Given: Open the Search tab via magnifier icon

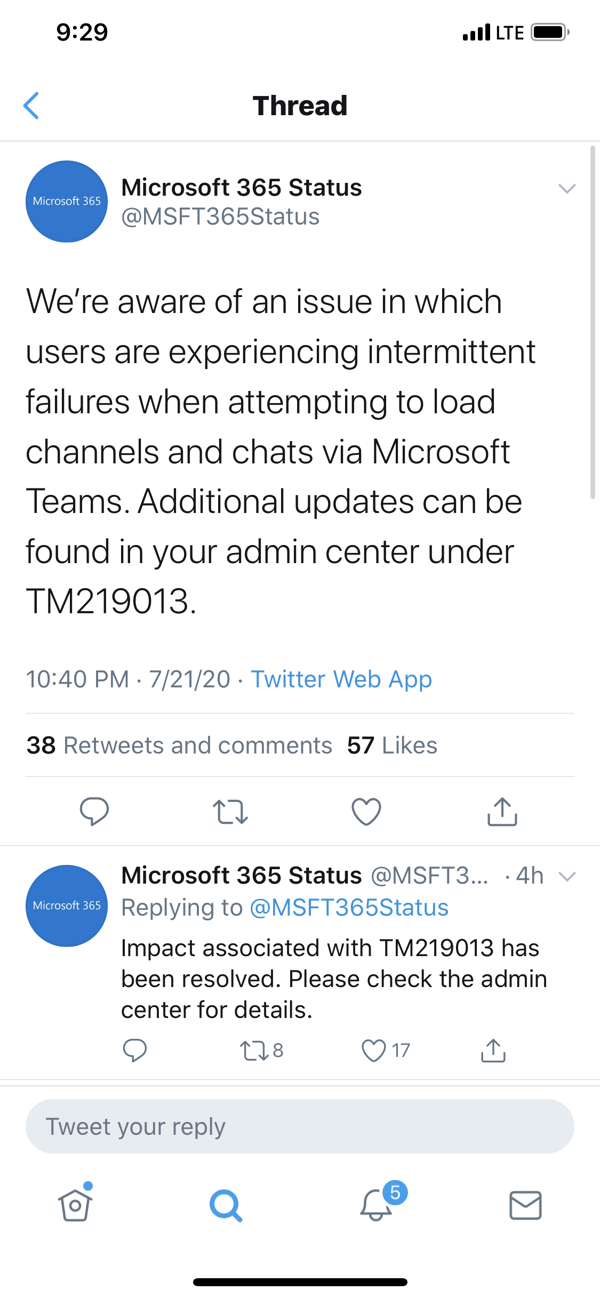Looking at the screenshot, I should click(225, 1205).
